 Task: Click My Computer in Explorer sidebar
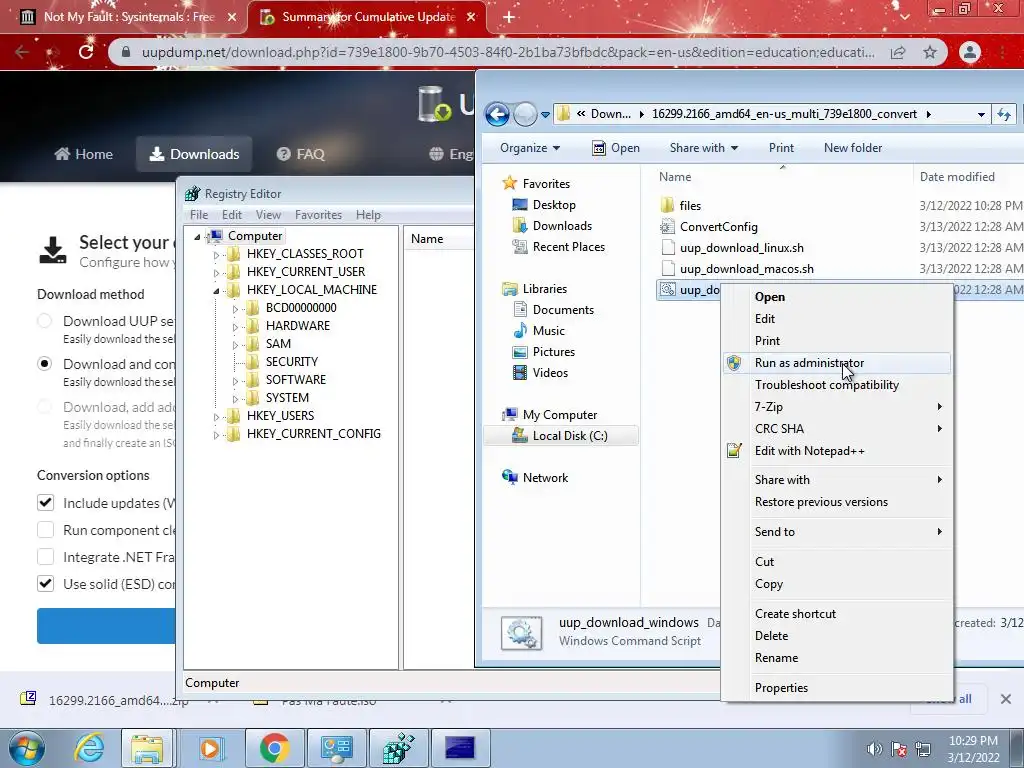(560, 415)
